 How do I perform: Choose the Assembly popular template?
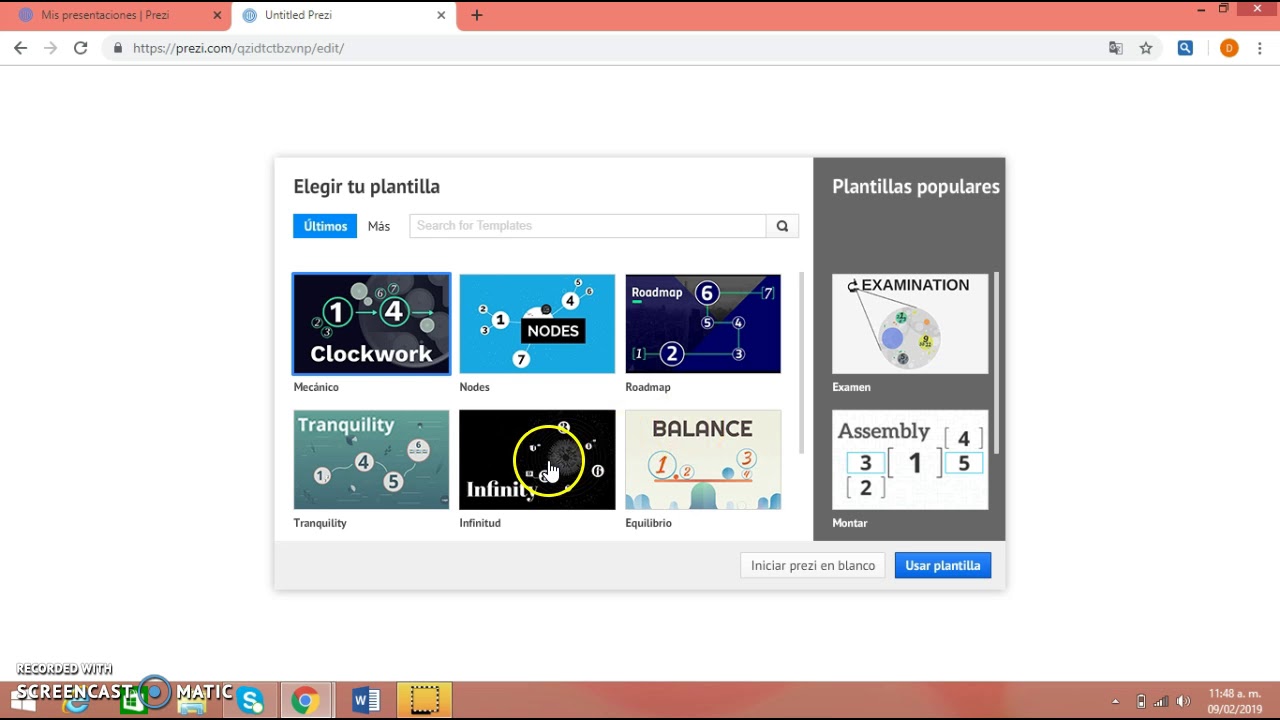[x=910, y=460]
